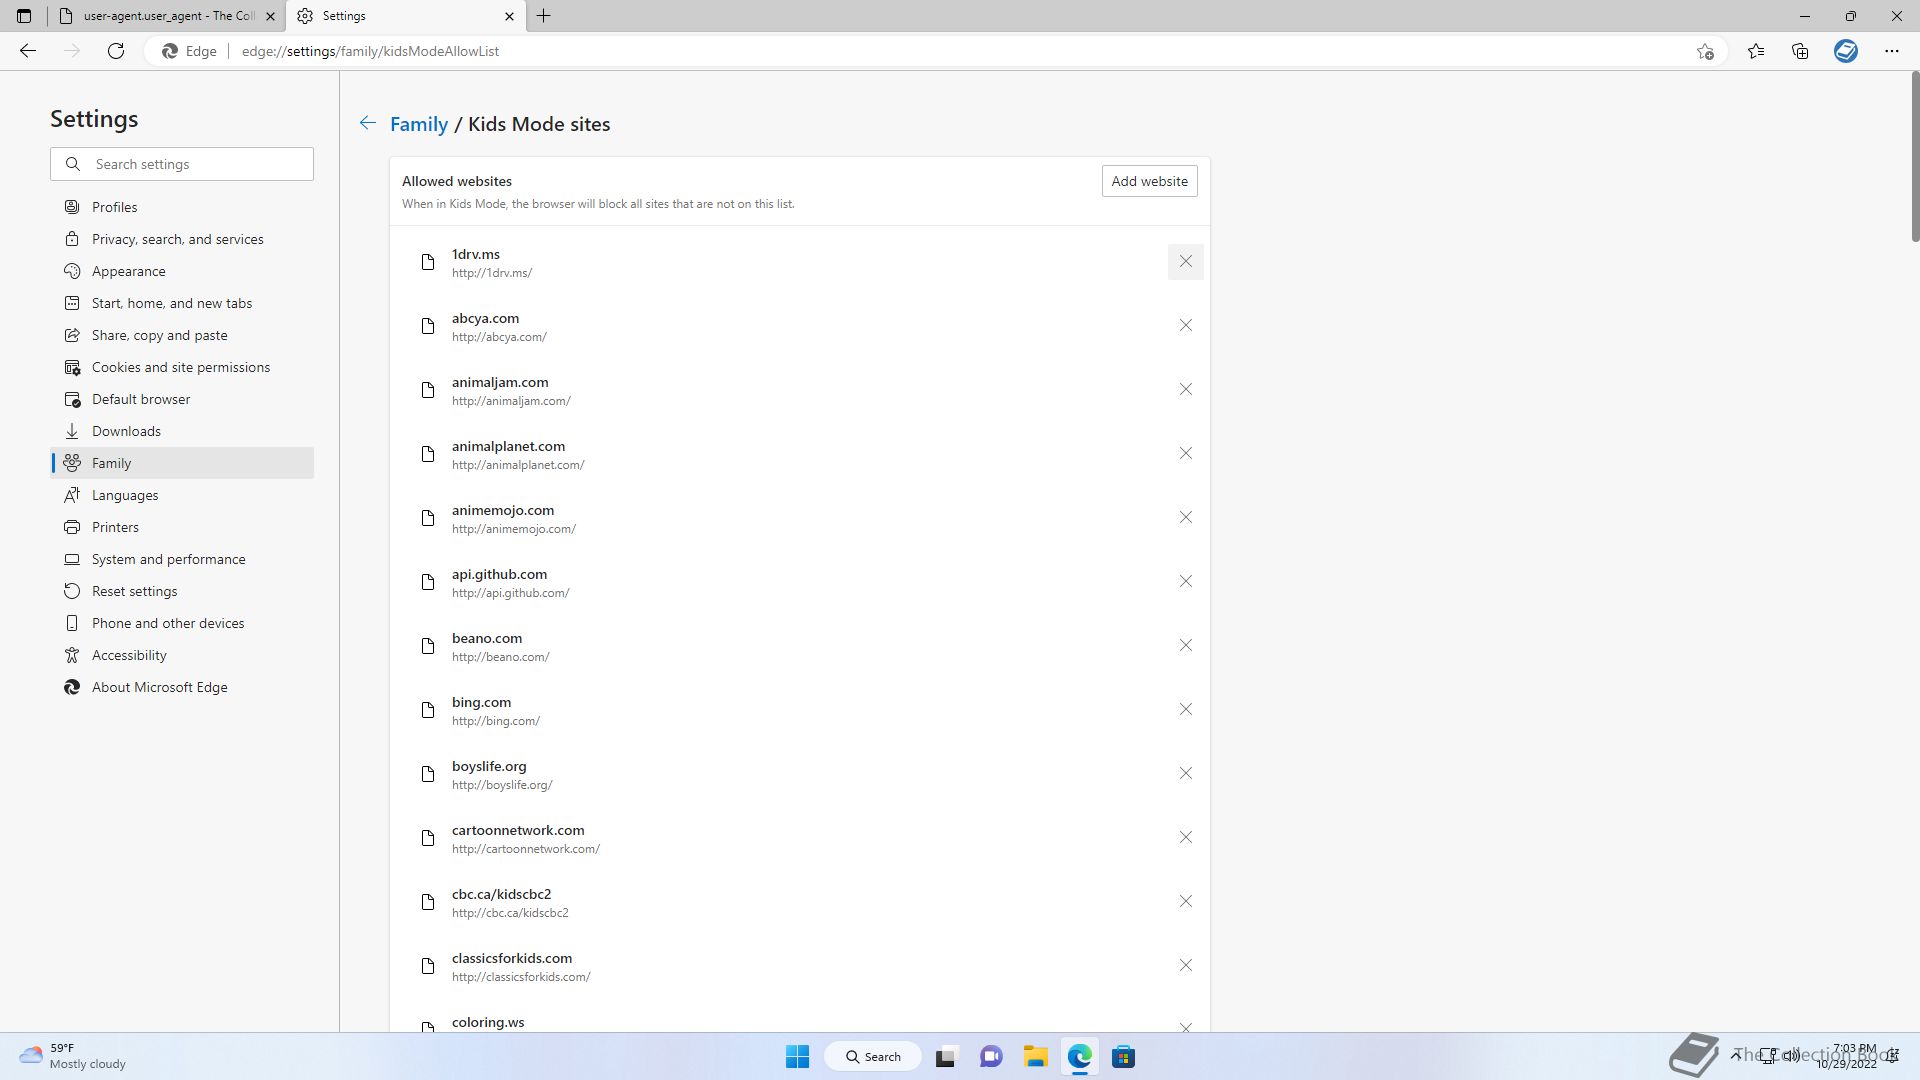Select the abcya.com site name
The height and width of the screenshot is (1080, 1920).
[x=485, y=318]
